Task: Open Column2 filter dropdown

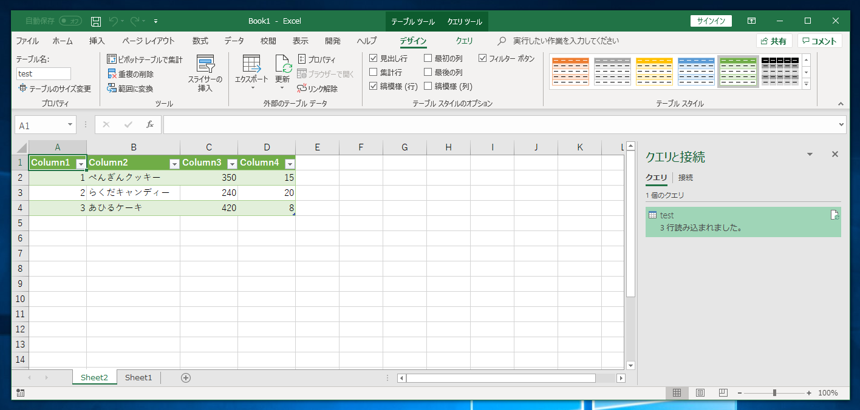Action: [174, 163]
